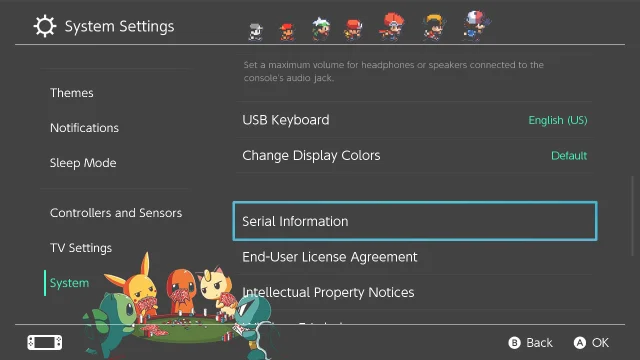Click the A button OK icon
The image size is (640, 360).
coord(580,343)
